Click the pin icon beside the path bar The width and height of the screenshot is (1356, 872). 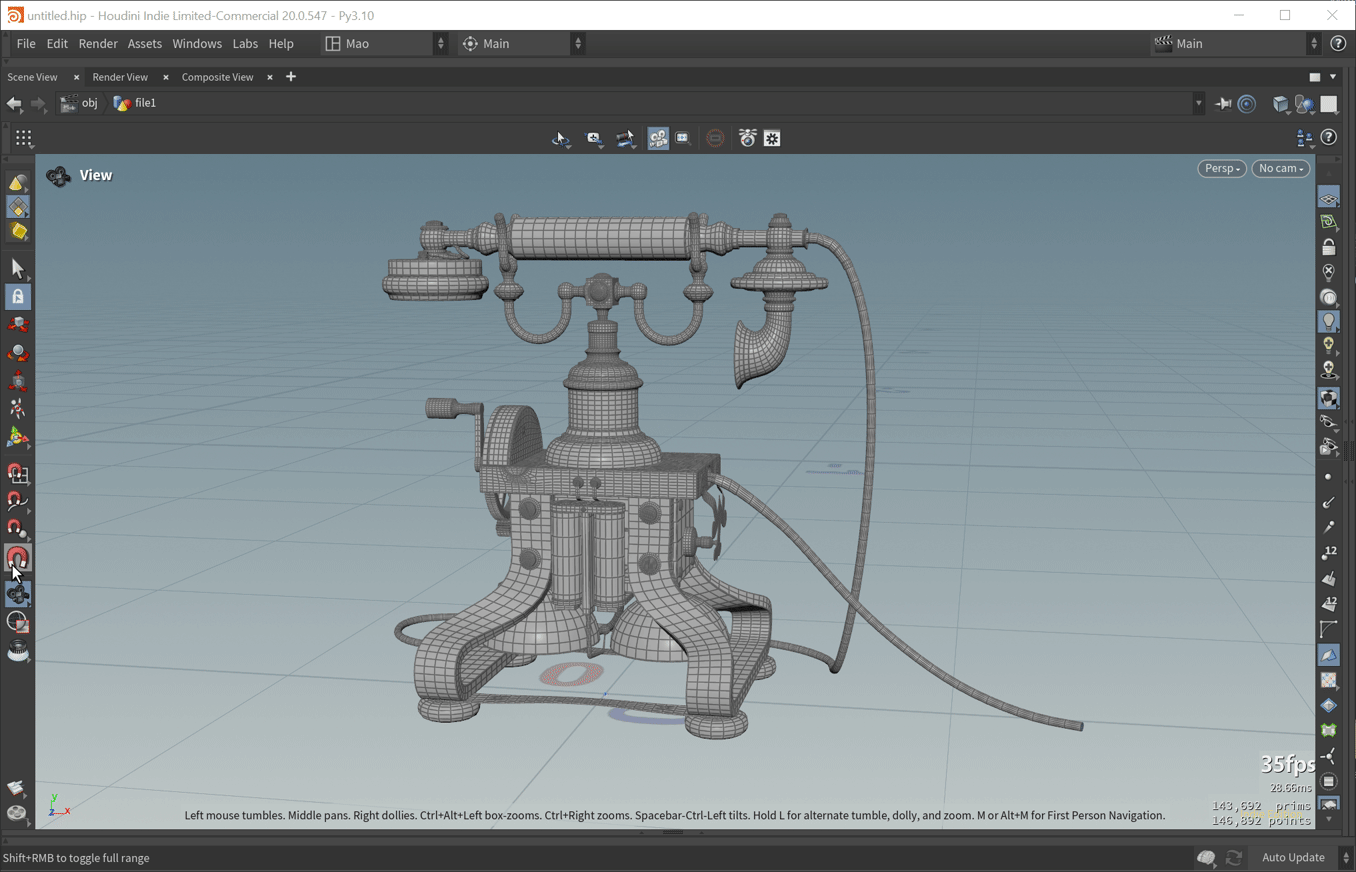(x=1223, y=103)
